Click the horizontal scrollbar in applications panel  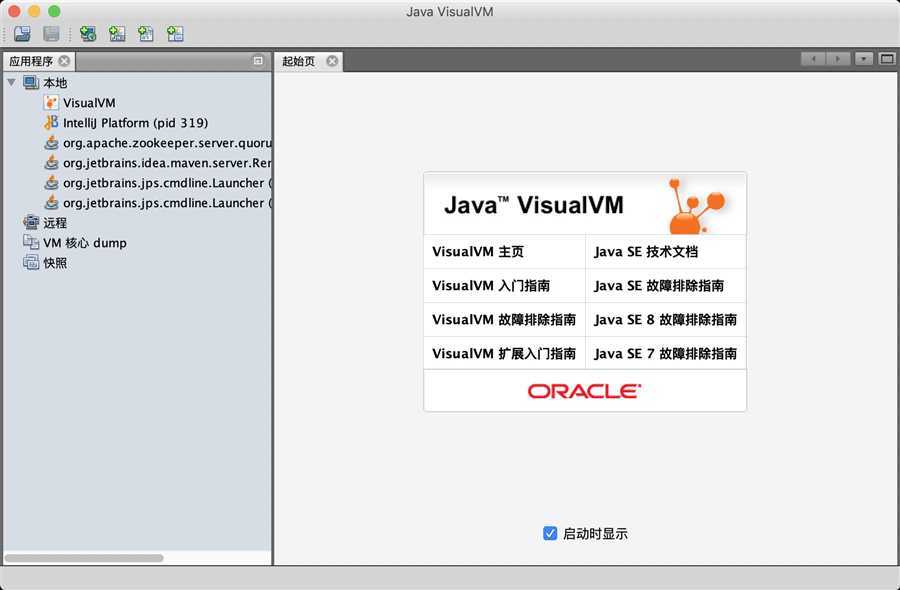(84, 558)
